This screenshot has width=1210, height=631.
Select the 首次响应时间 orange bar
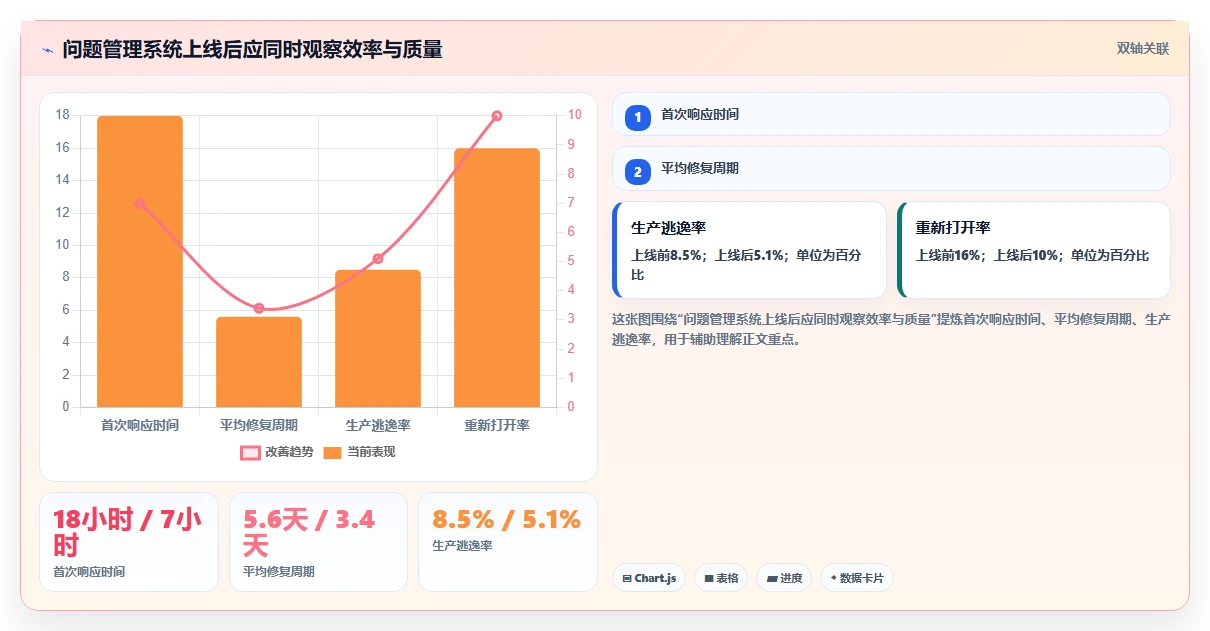point(140,261)
